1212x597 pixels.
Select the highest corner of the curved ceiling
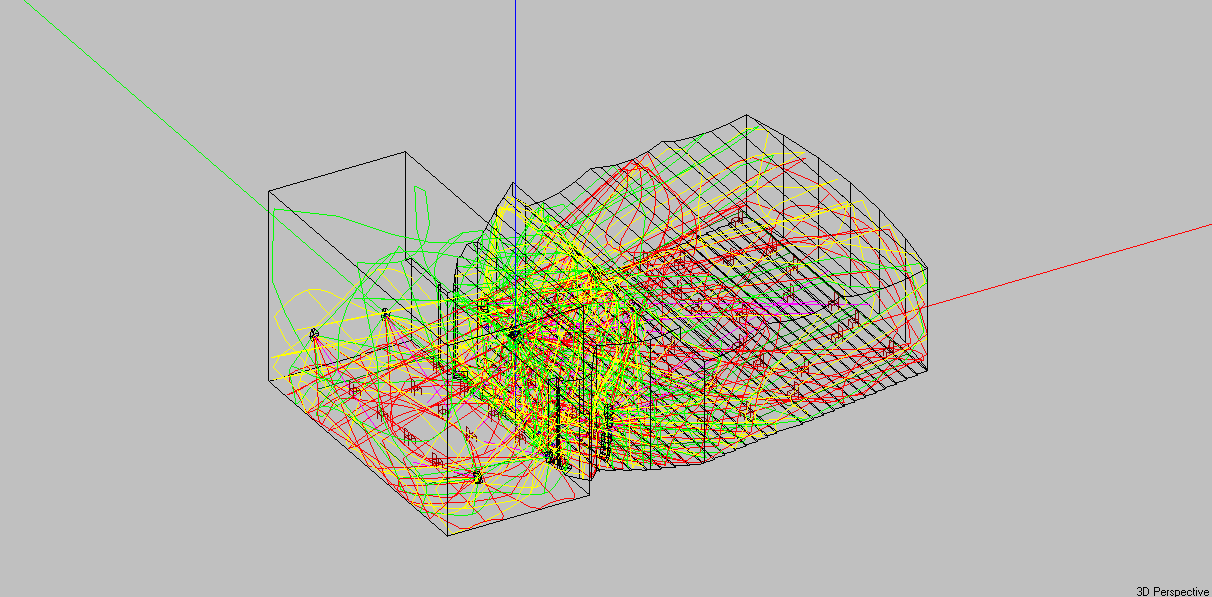(747, 115)
